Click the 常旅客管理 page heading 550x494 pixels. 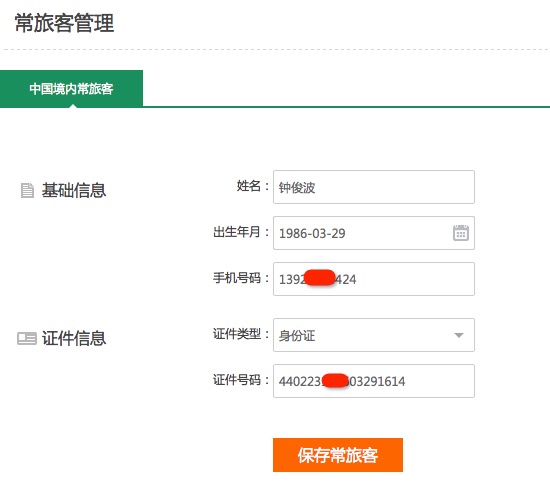tap(65, 23)
